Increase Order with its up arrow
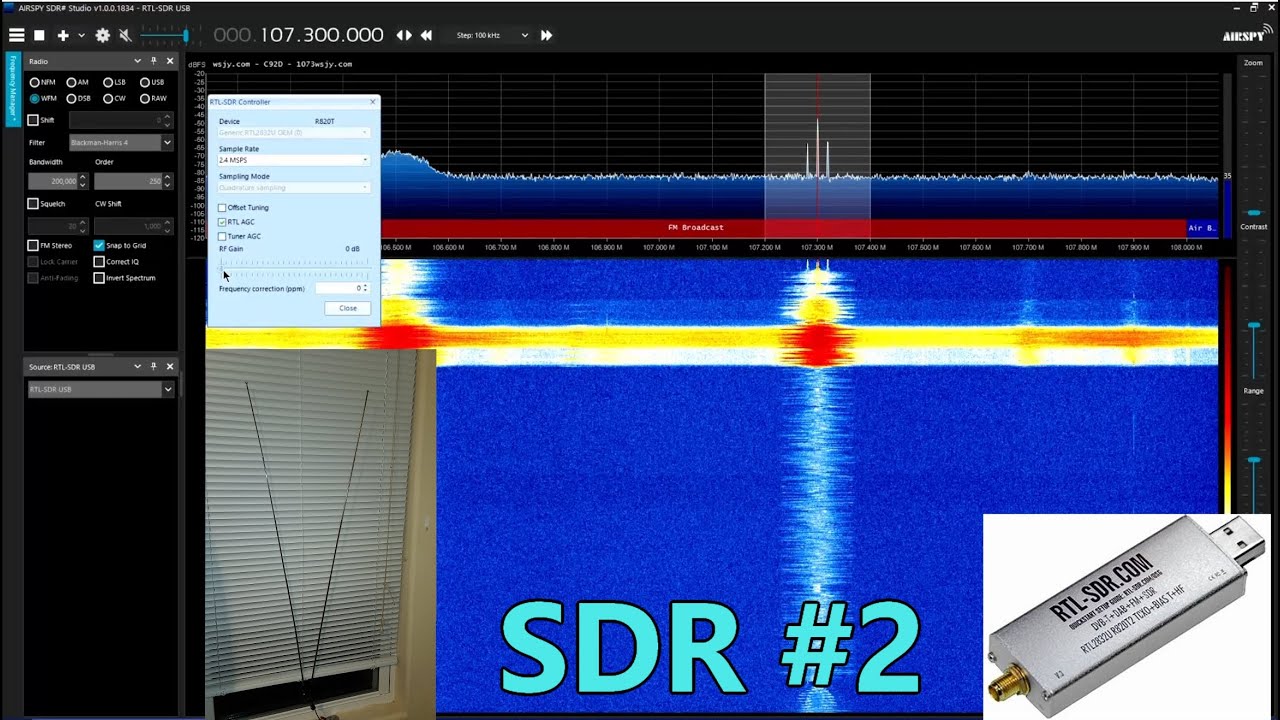The width and height of the screenshot is (1280, 720). [x=167, y=177]
